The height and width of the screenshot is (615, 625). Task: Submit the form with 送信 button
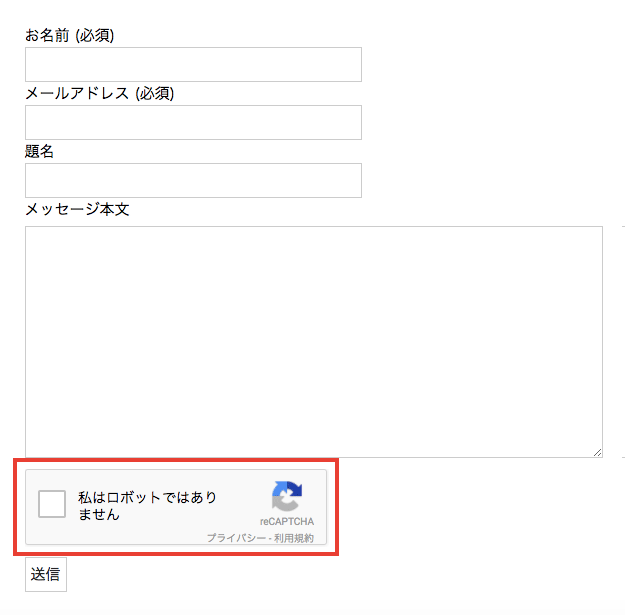tap(46, 574)
